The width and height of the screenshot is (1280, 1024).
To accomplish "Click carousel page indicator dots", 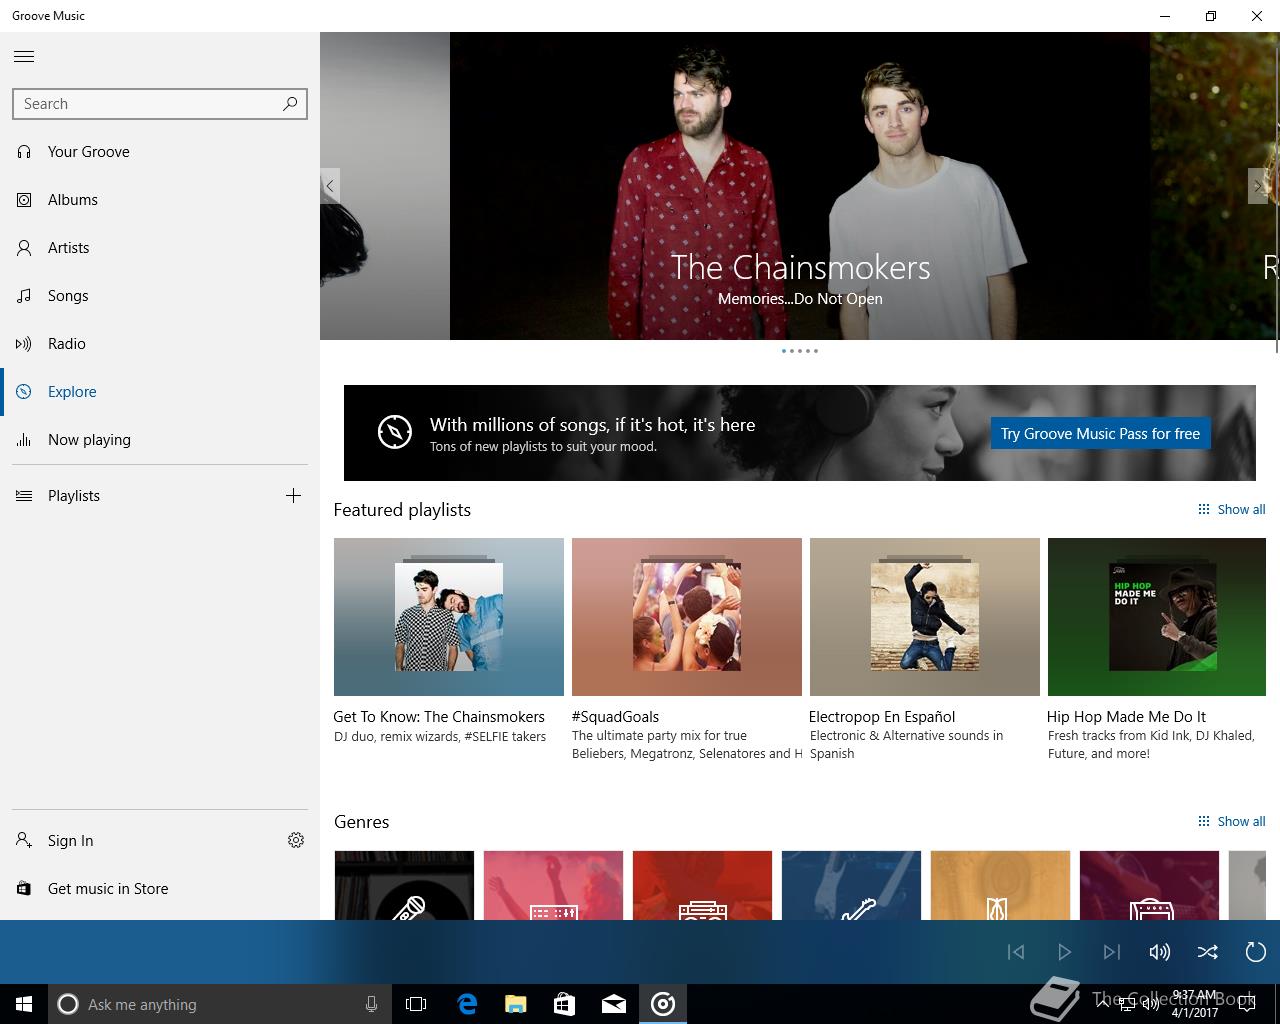I will point(800,351).
